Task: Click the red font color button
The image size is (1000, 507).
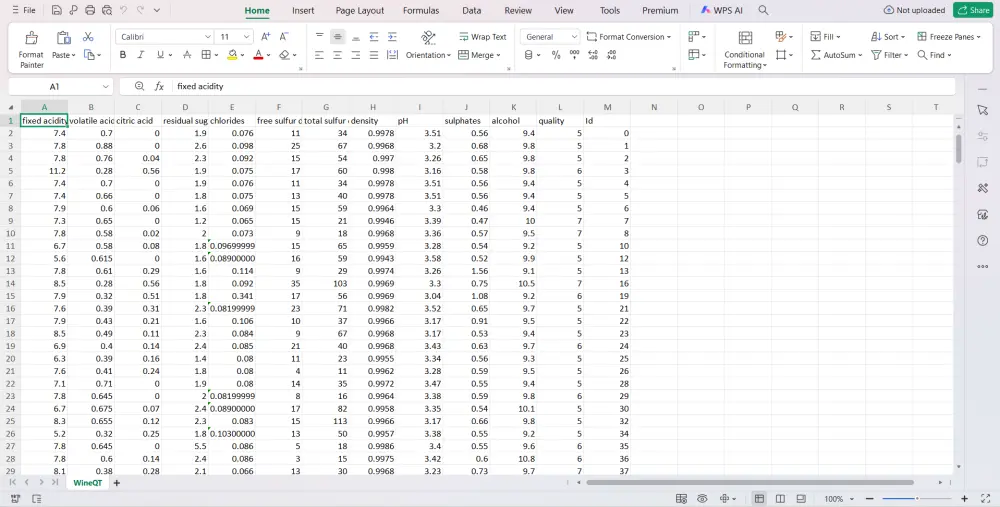Action: (x=258, y=55)
